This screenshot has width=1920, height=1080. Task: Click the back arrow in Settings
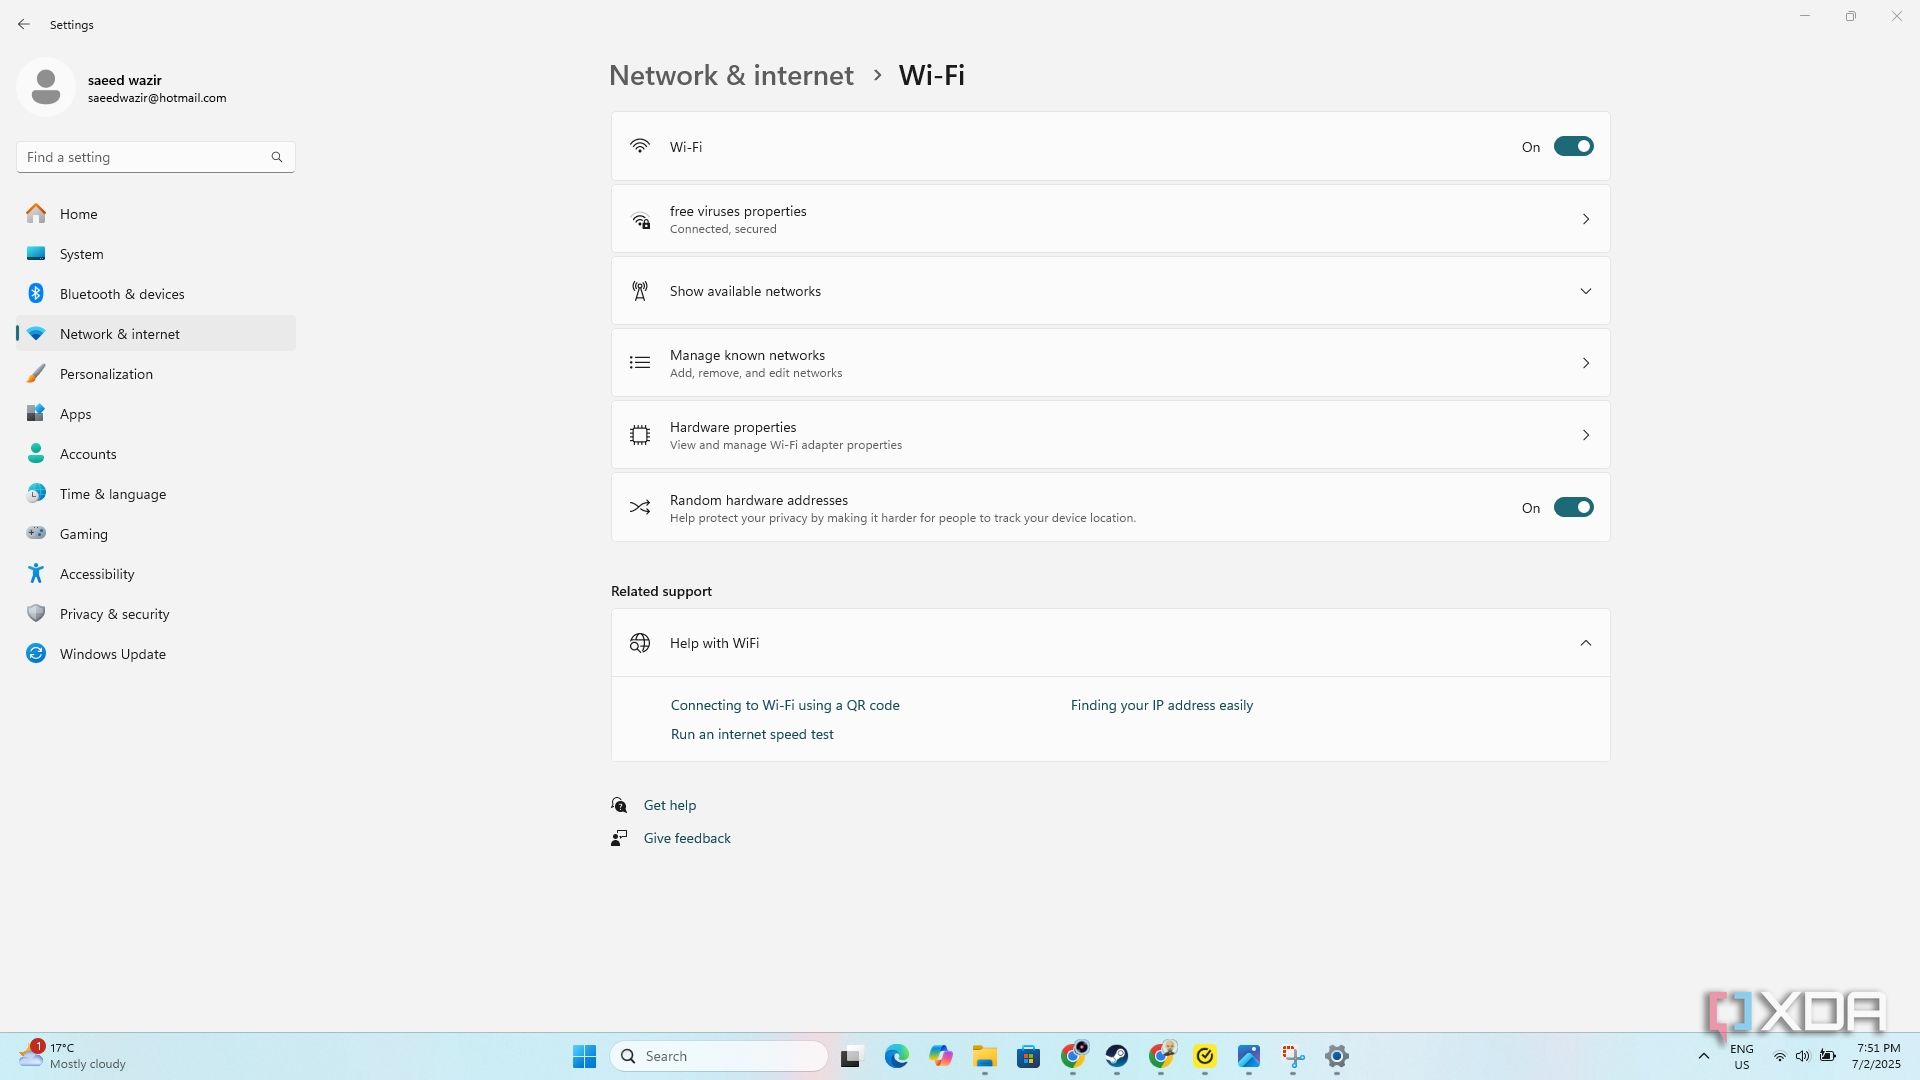click(24, 24)
